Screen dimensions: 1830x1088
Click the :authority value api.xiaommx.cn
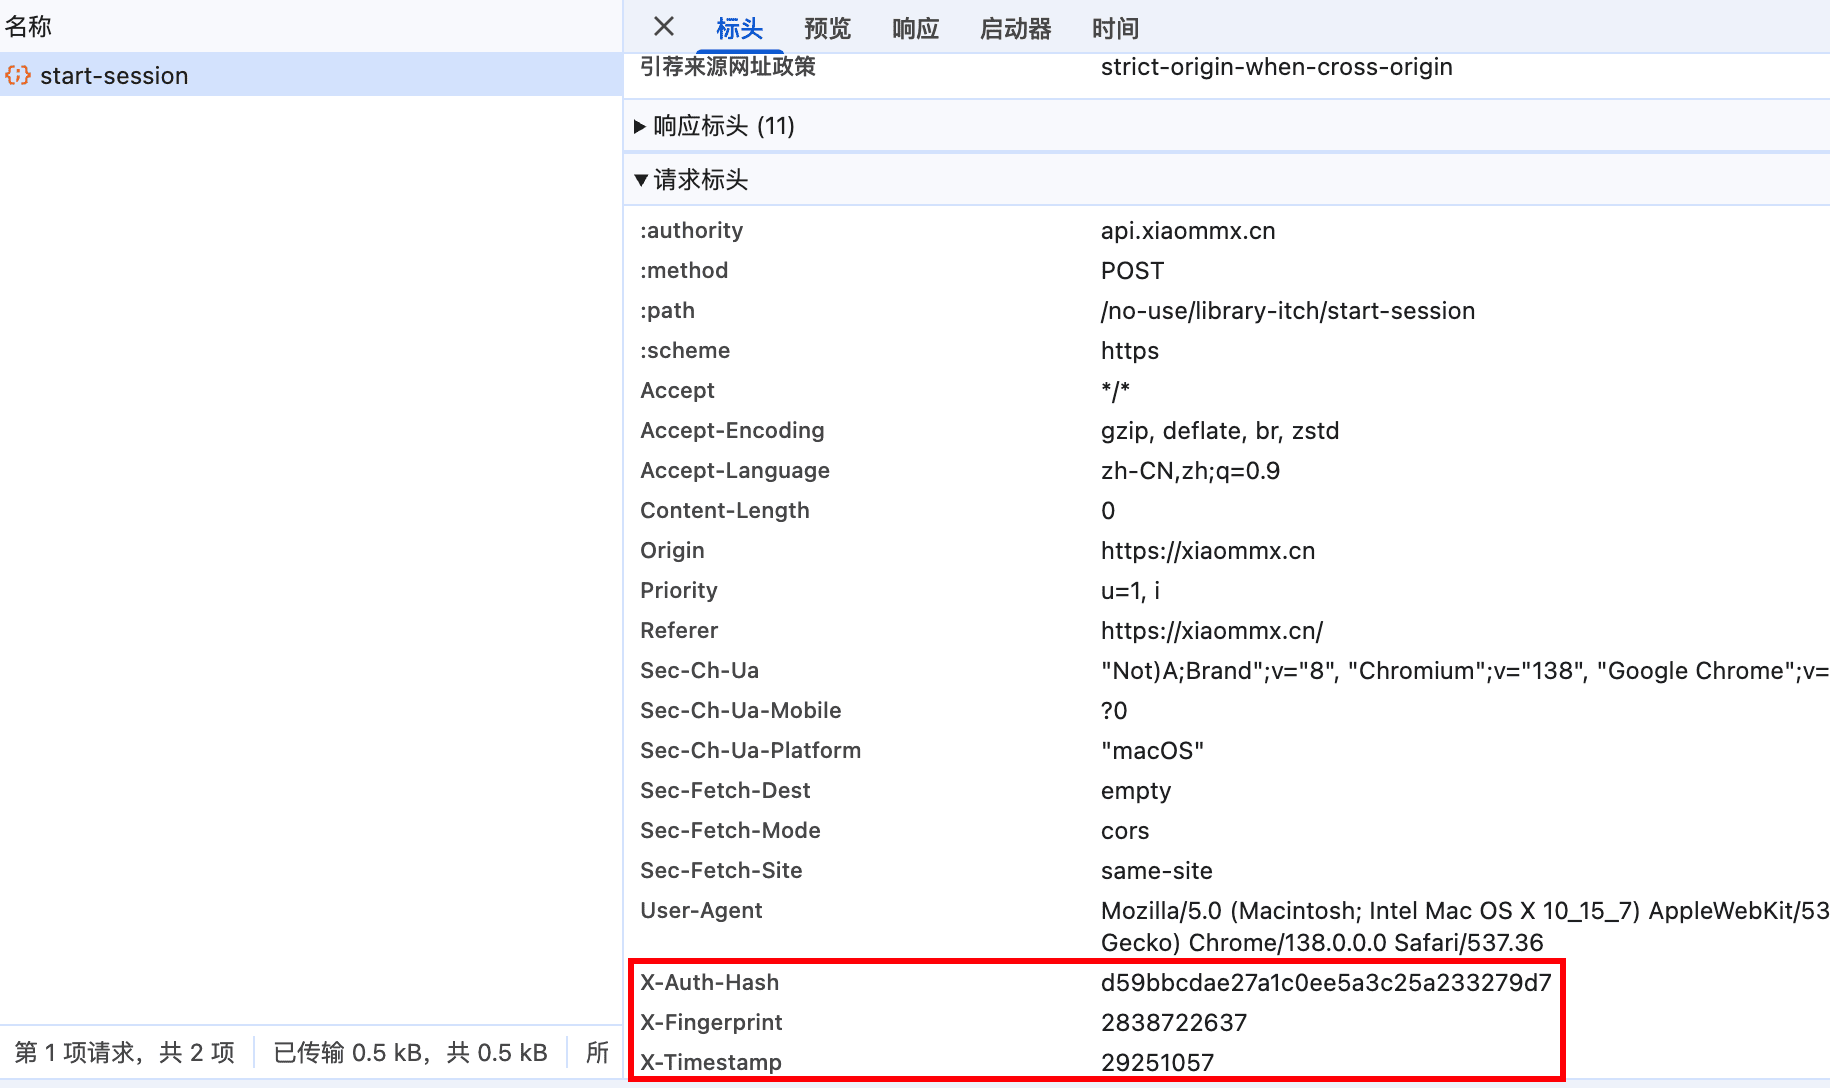click(x=1188, y=231)
